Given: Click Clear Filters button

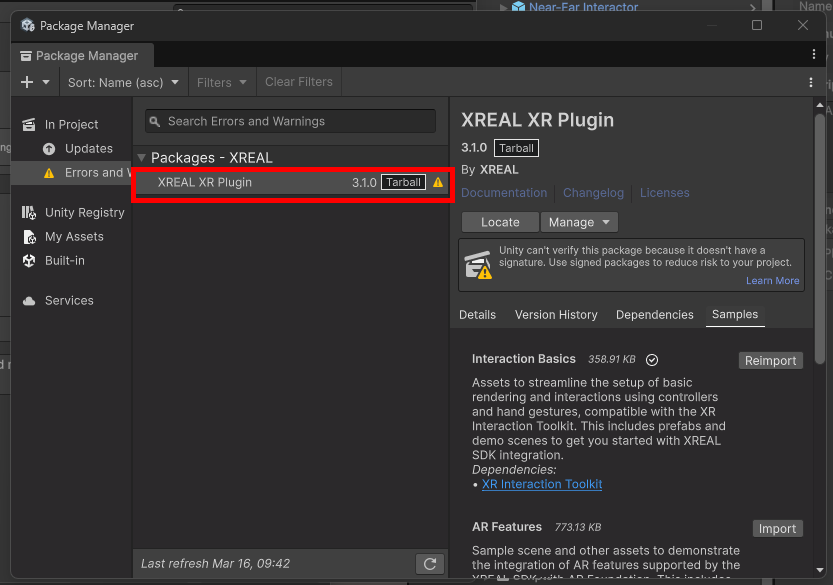Looking at the screenshot, I should [299, 82].
